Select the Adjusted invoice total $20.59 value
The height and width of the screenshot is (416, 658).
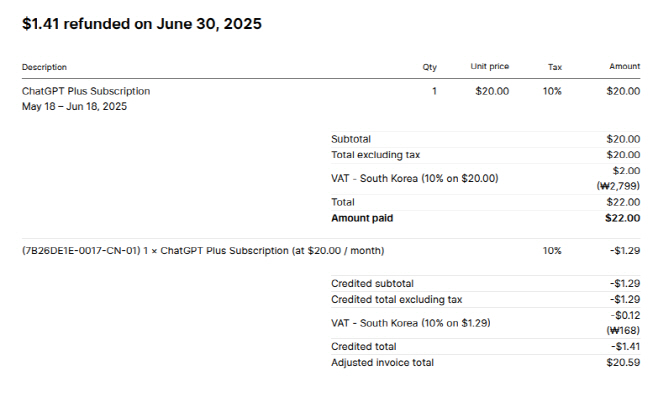click(x=623, y=363)
